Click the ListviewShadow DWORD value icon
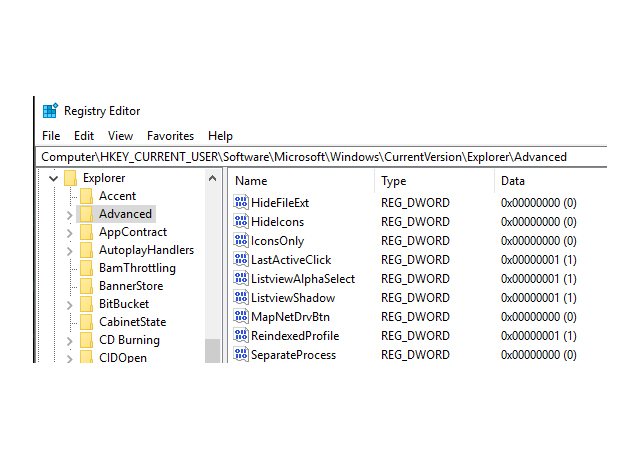Viewport: 640px width, 460px height. point(241,297)
